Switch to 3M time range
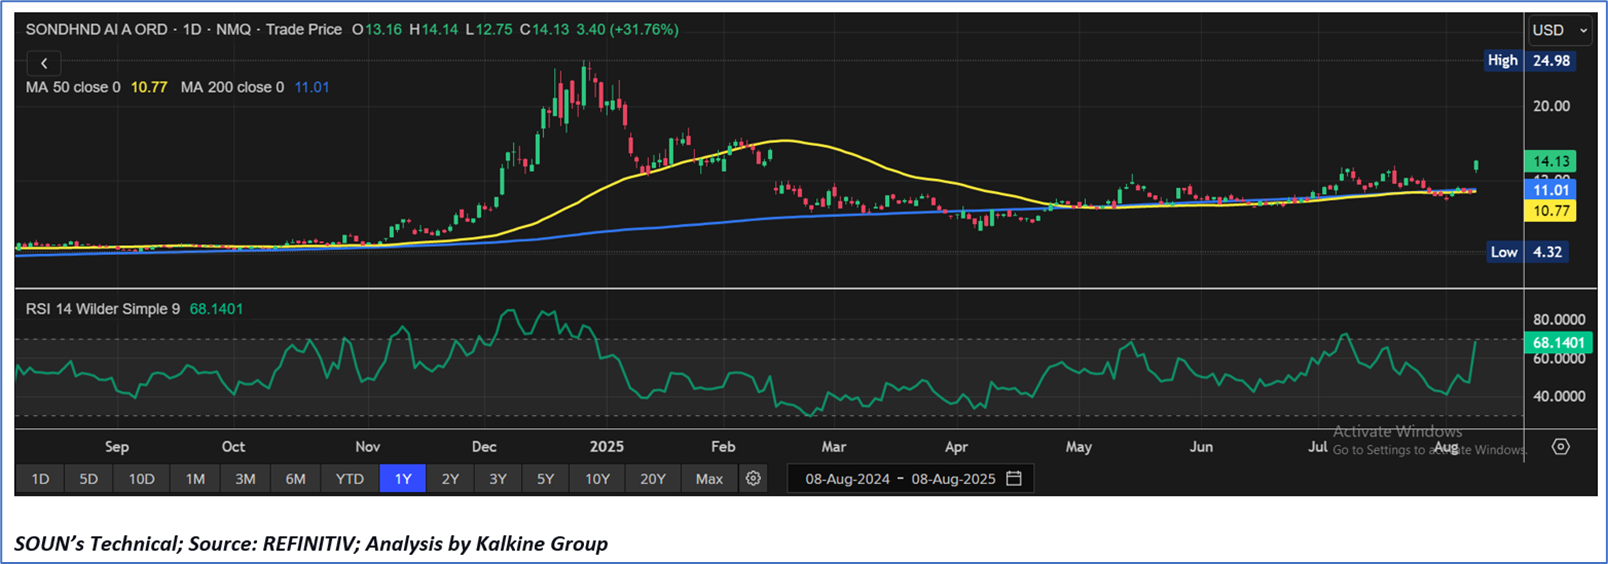 pyautogui.click(x=245, y=479)
